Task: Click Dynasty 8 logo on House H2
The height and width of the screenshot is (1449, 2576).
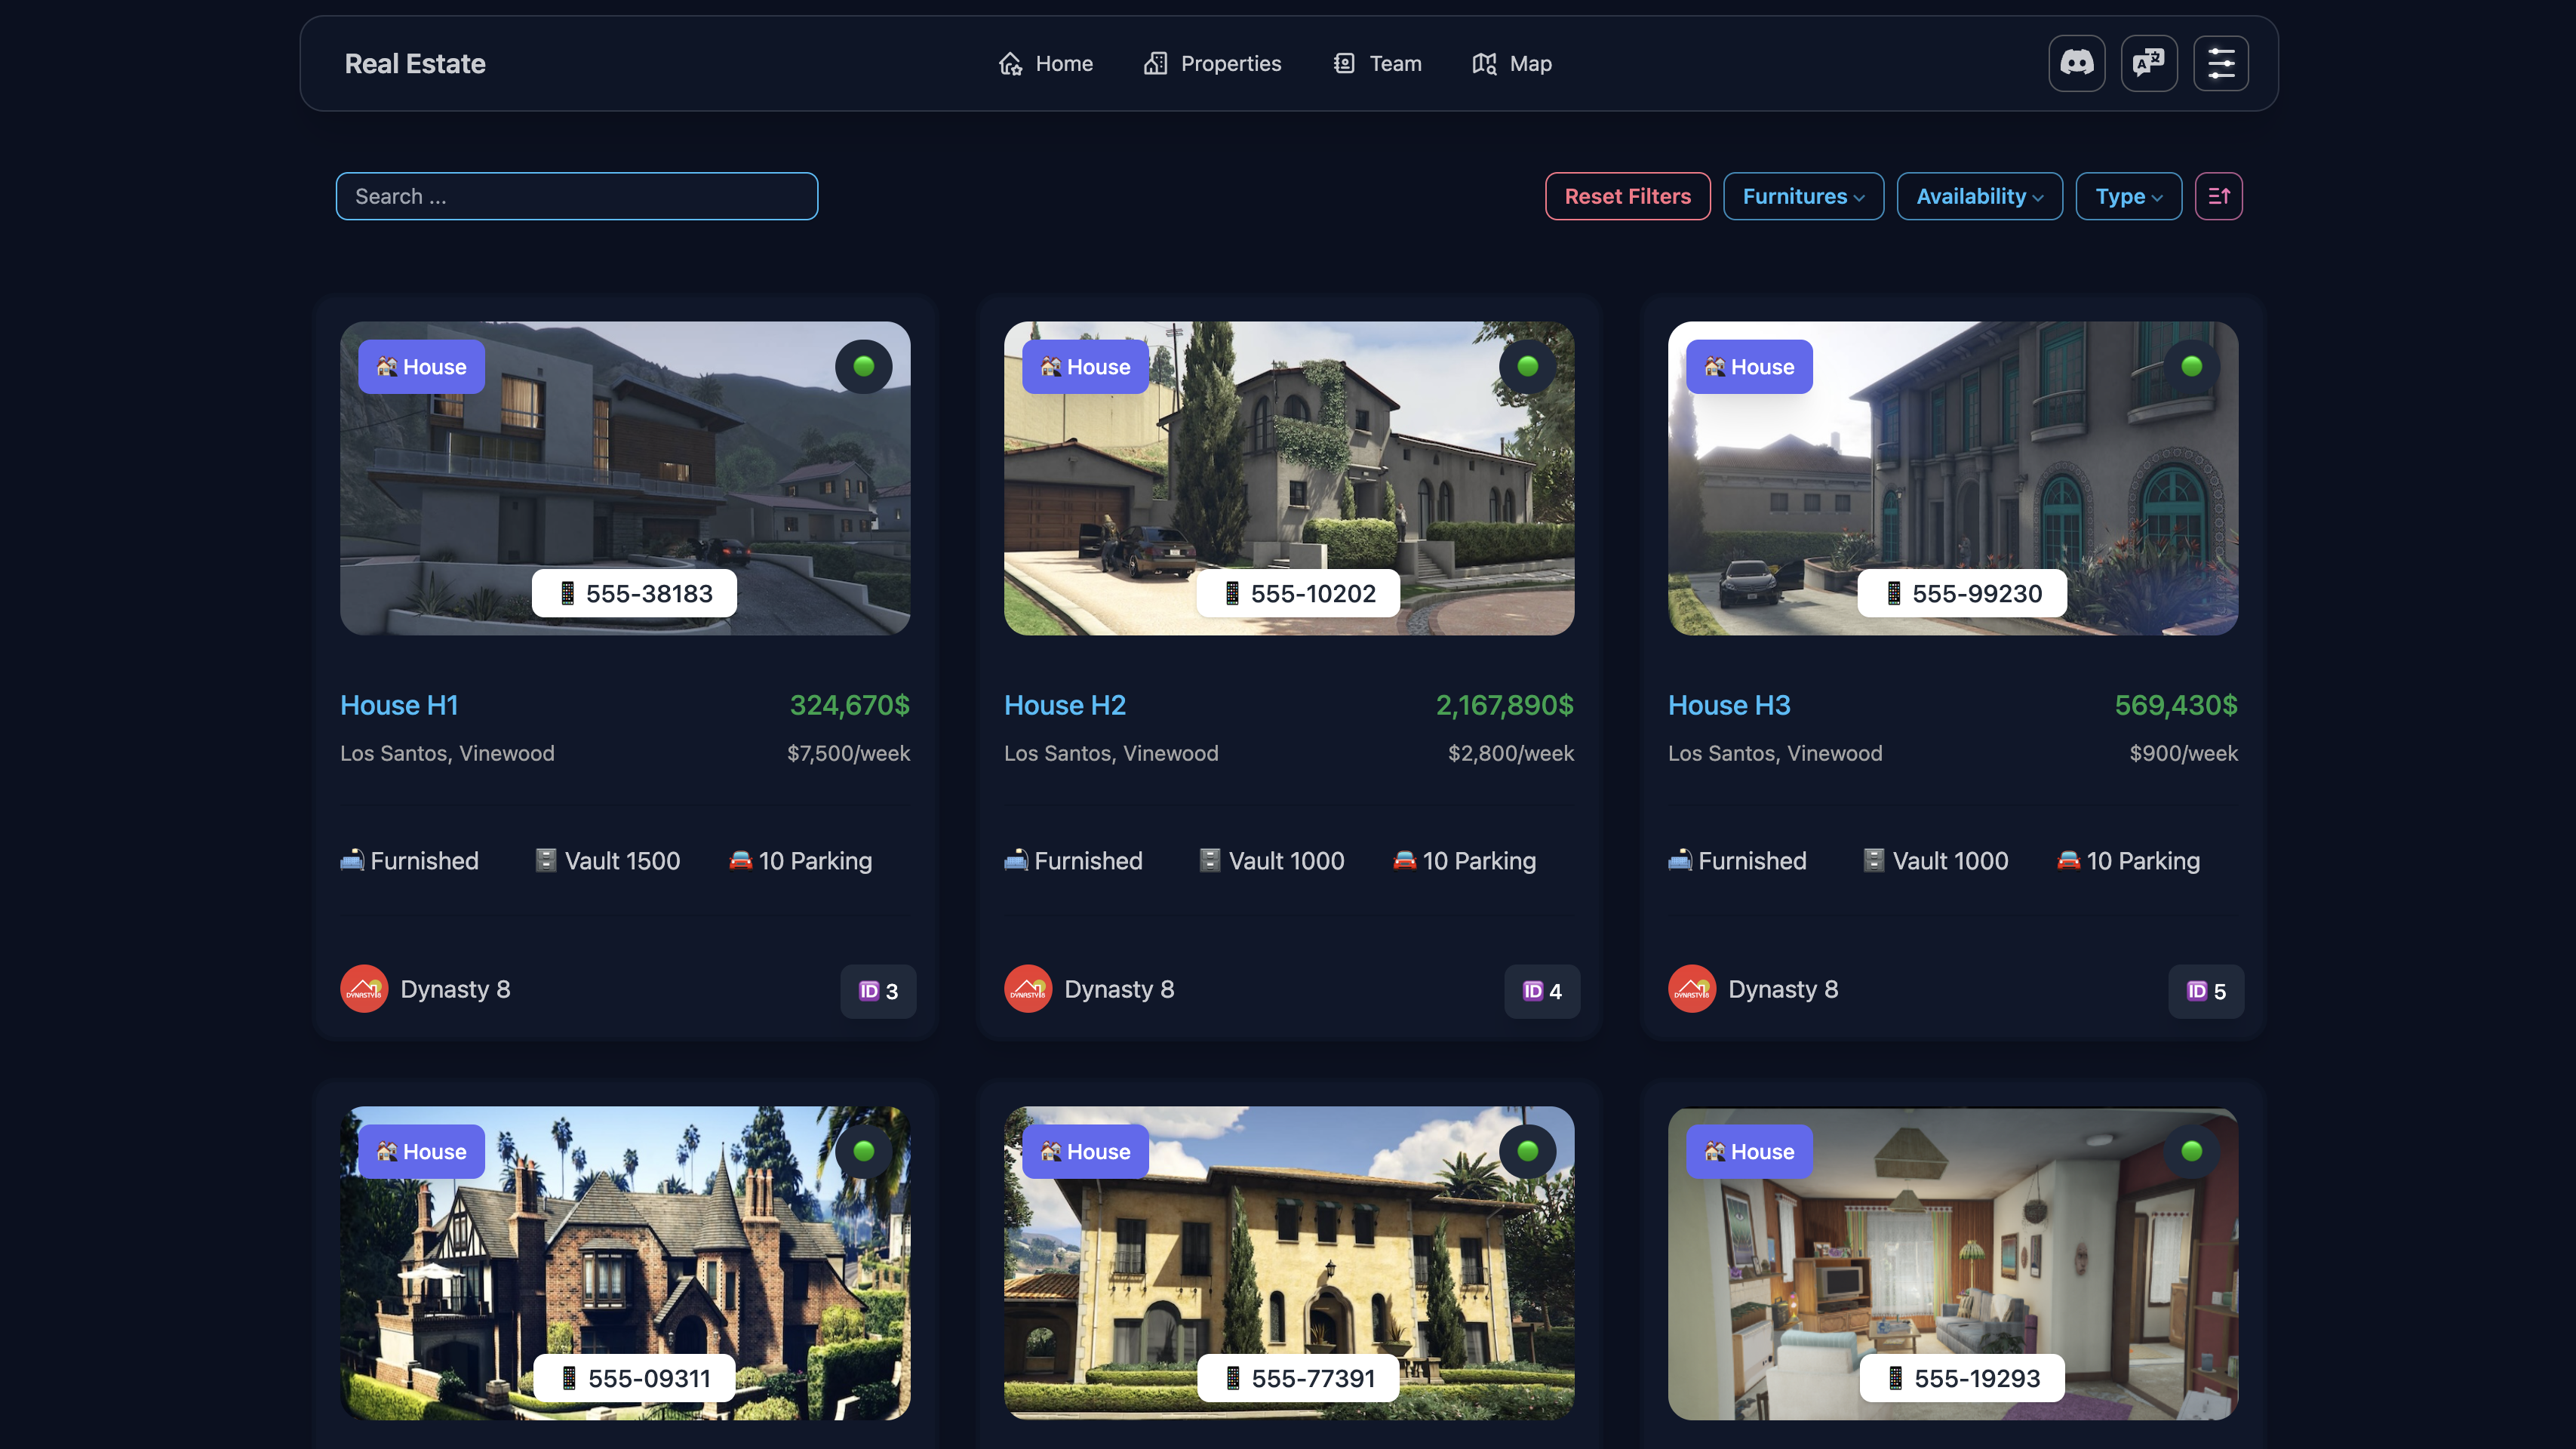Action: click(x=1027, y=989)
